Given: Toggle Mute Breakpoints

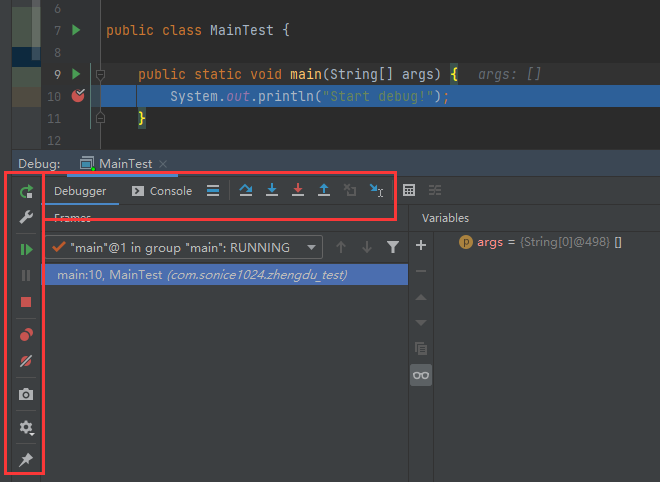Looking at the screenshot, I should click(x=26, y=361).
